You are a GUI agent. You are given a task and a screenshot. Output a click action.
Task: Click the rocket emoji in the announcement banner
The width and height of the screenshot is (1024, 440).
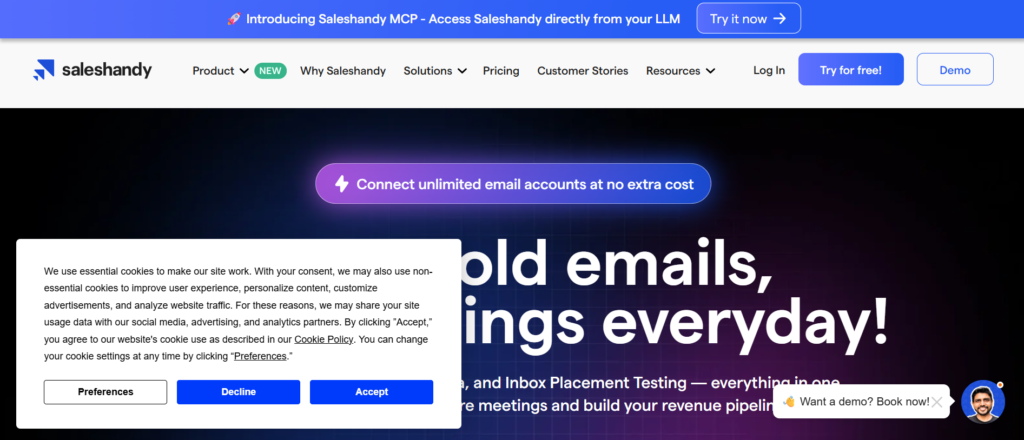coord(233,19)
